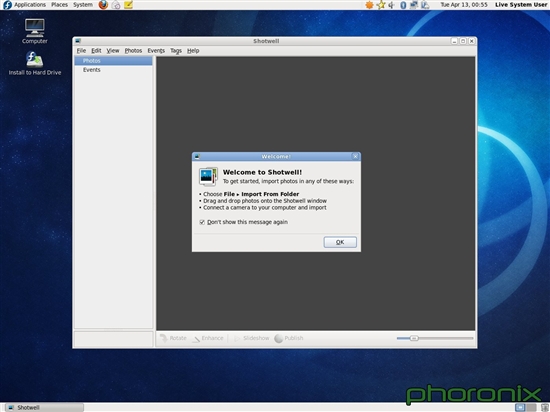Click the Shotwell photos icon in dialog

[x=208, y=176]
